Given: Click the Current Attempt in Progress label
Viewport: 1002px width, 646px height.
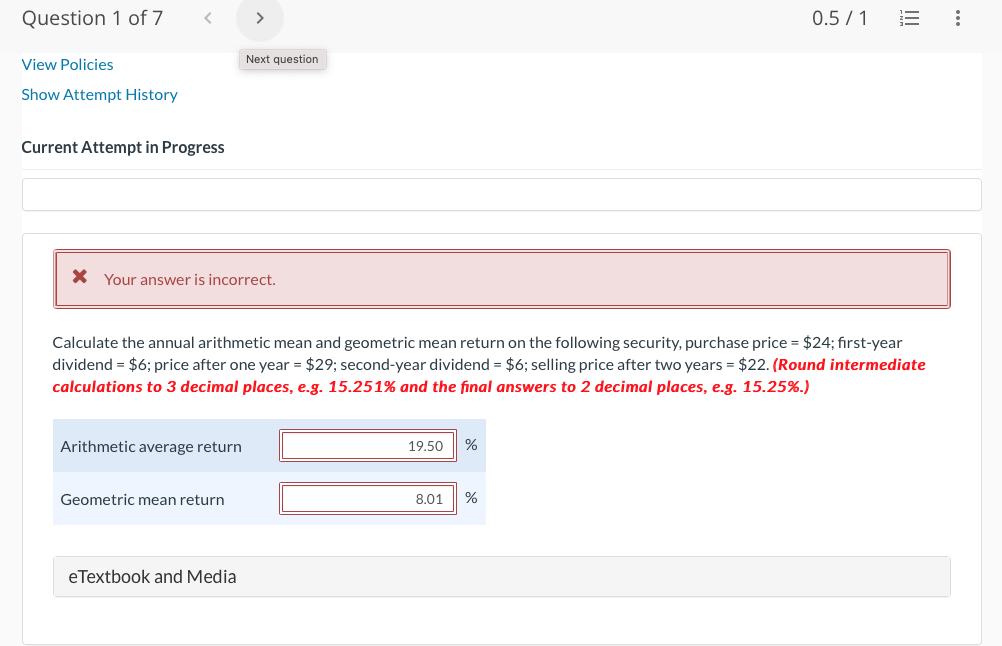Looking at the screenshot, I should 123,146.
